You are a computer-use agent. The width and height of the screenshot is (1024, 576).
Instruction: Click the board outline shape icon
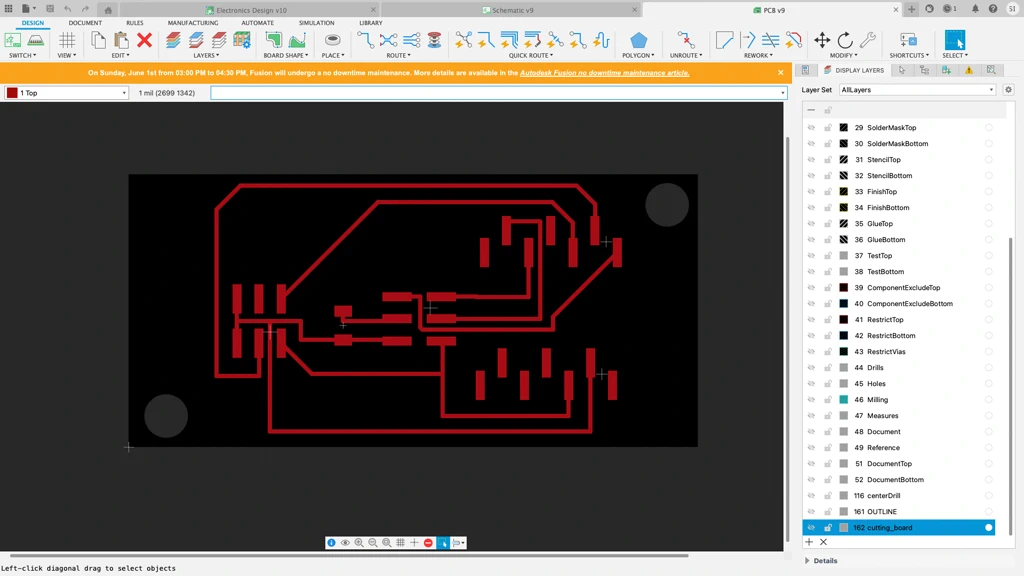(274, 40)
